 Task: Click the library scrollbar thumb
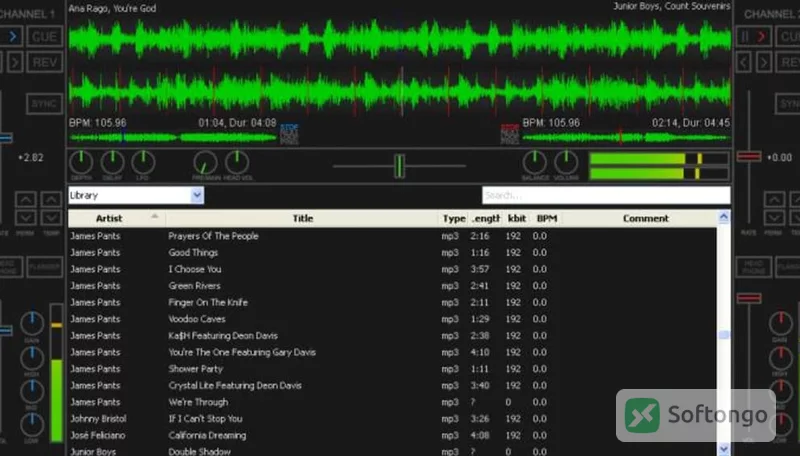point(723,335)
